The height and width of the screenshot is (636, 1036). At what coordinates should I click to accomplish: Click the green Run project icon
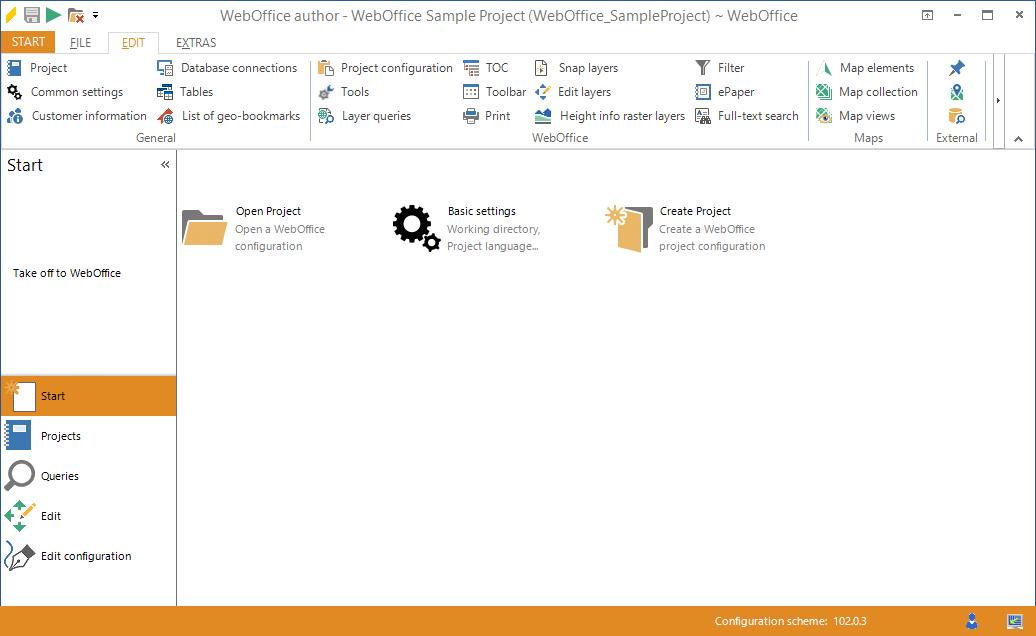click(x=52, y=15)
